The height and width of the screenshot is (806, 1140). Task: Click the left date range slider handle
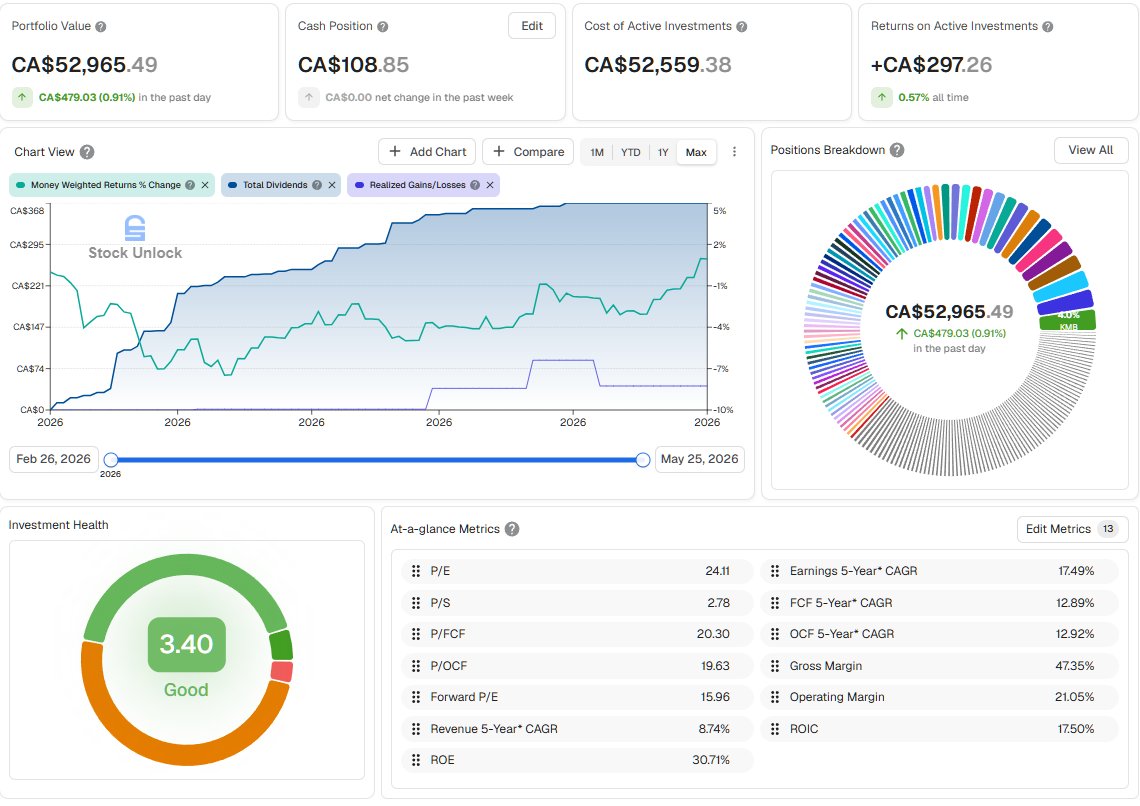tap(111, 460)
